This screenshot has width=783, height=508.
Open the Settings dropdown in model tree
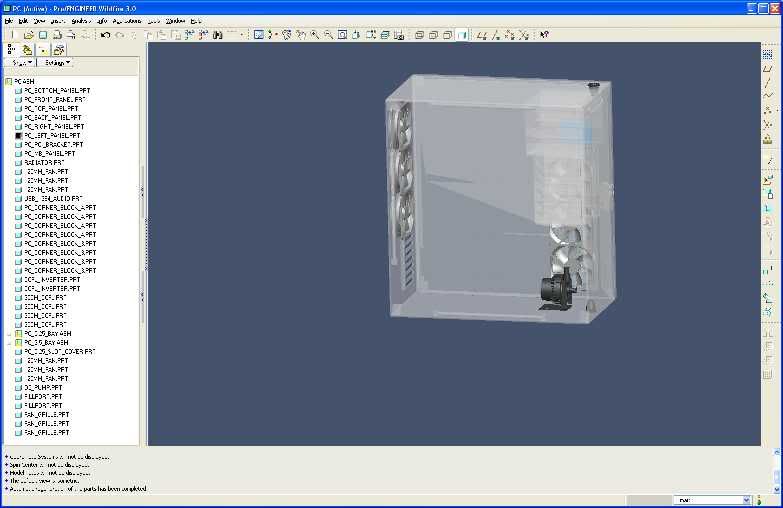(x=56, y=63)
